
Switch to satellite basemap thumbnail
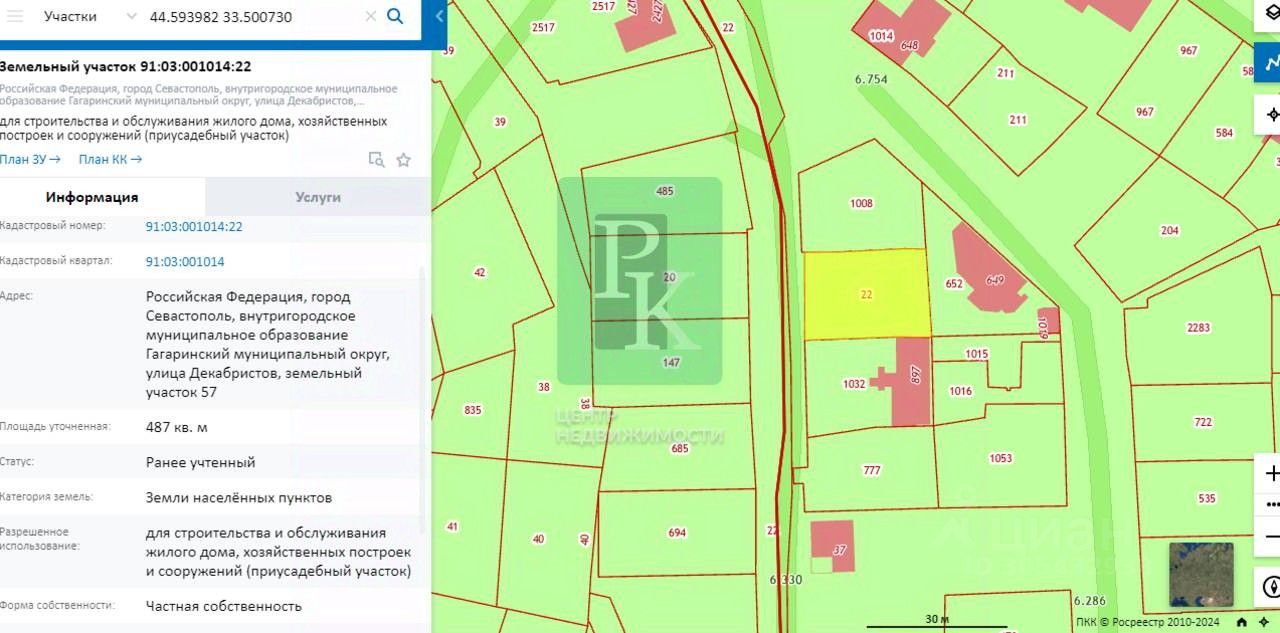[1201, 574]
